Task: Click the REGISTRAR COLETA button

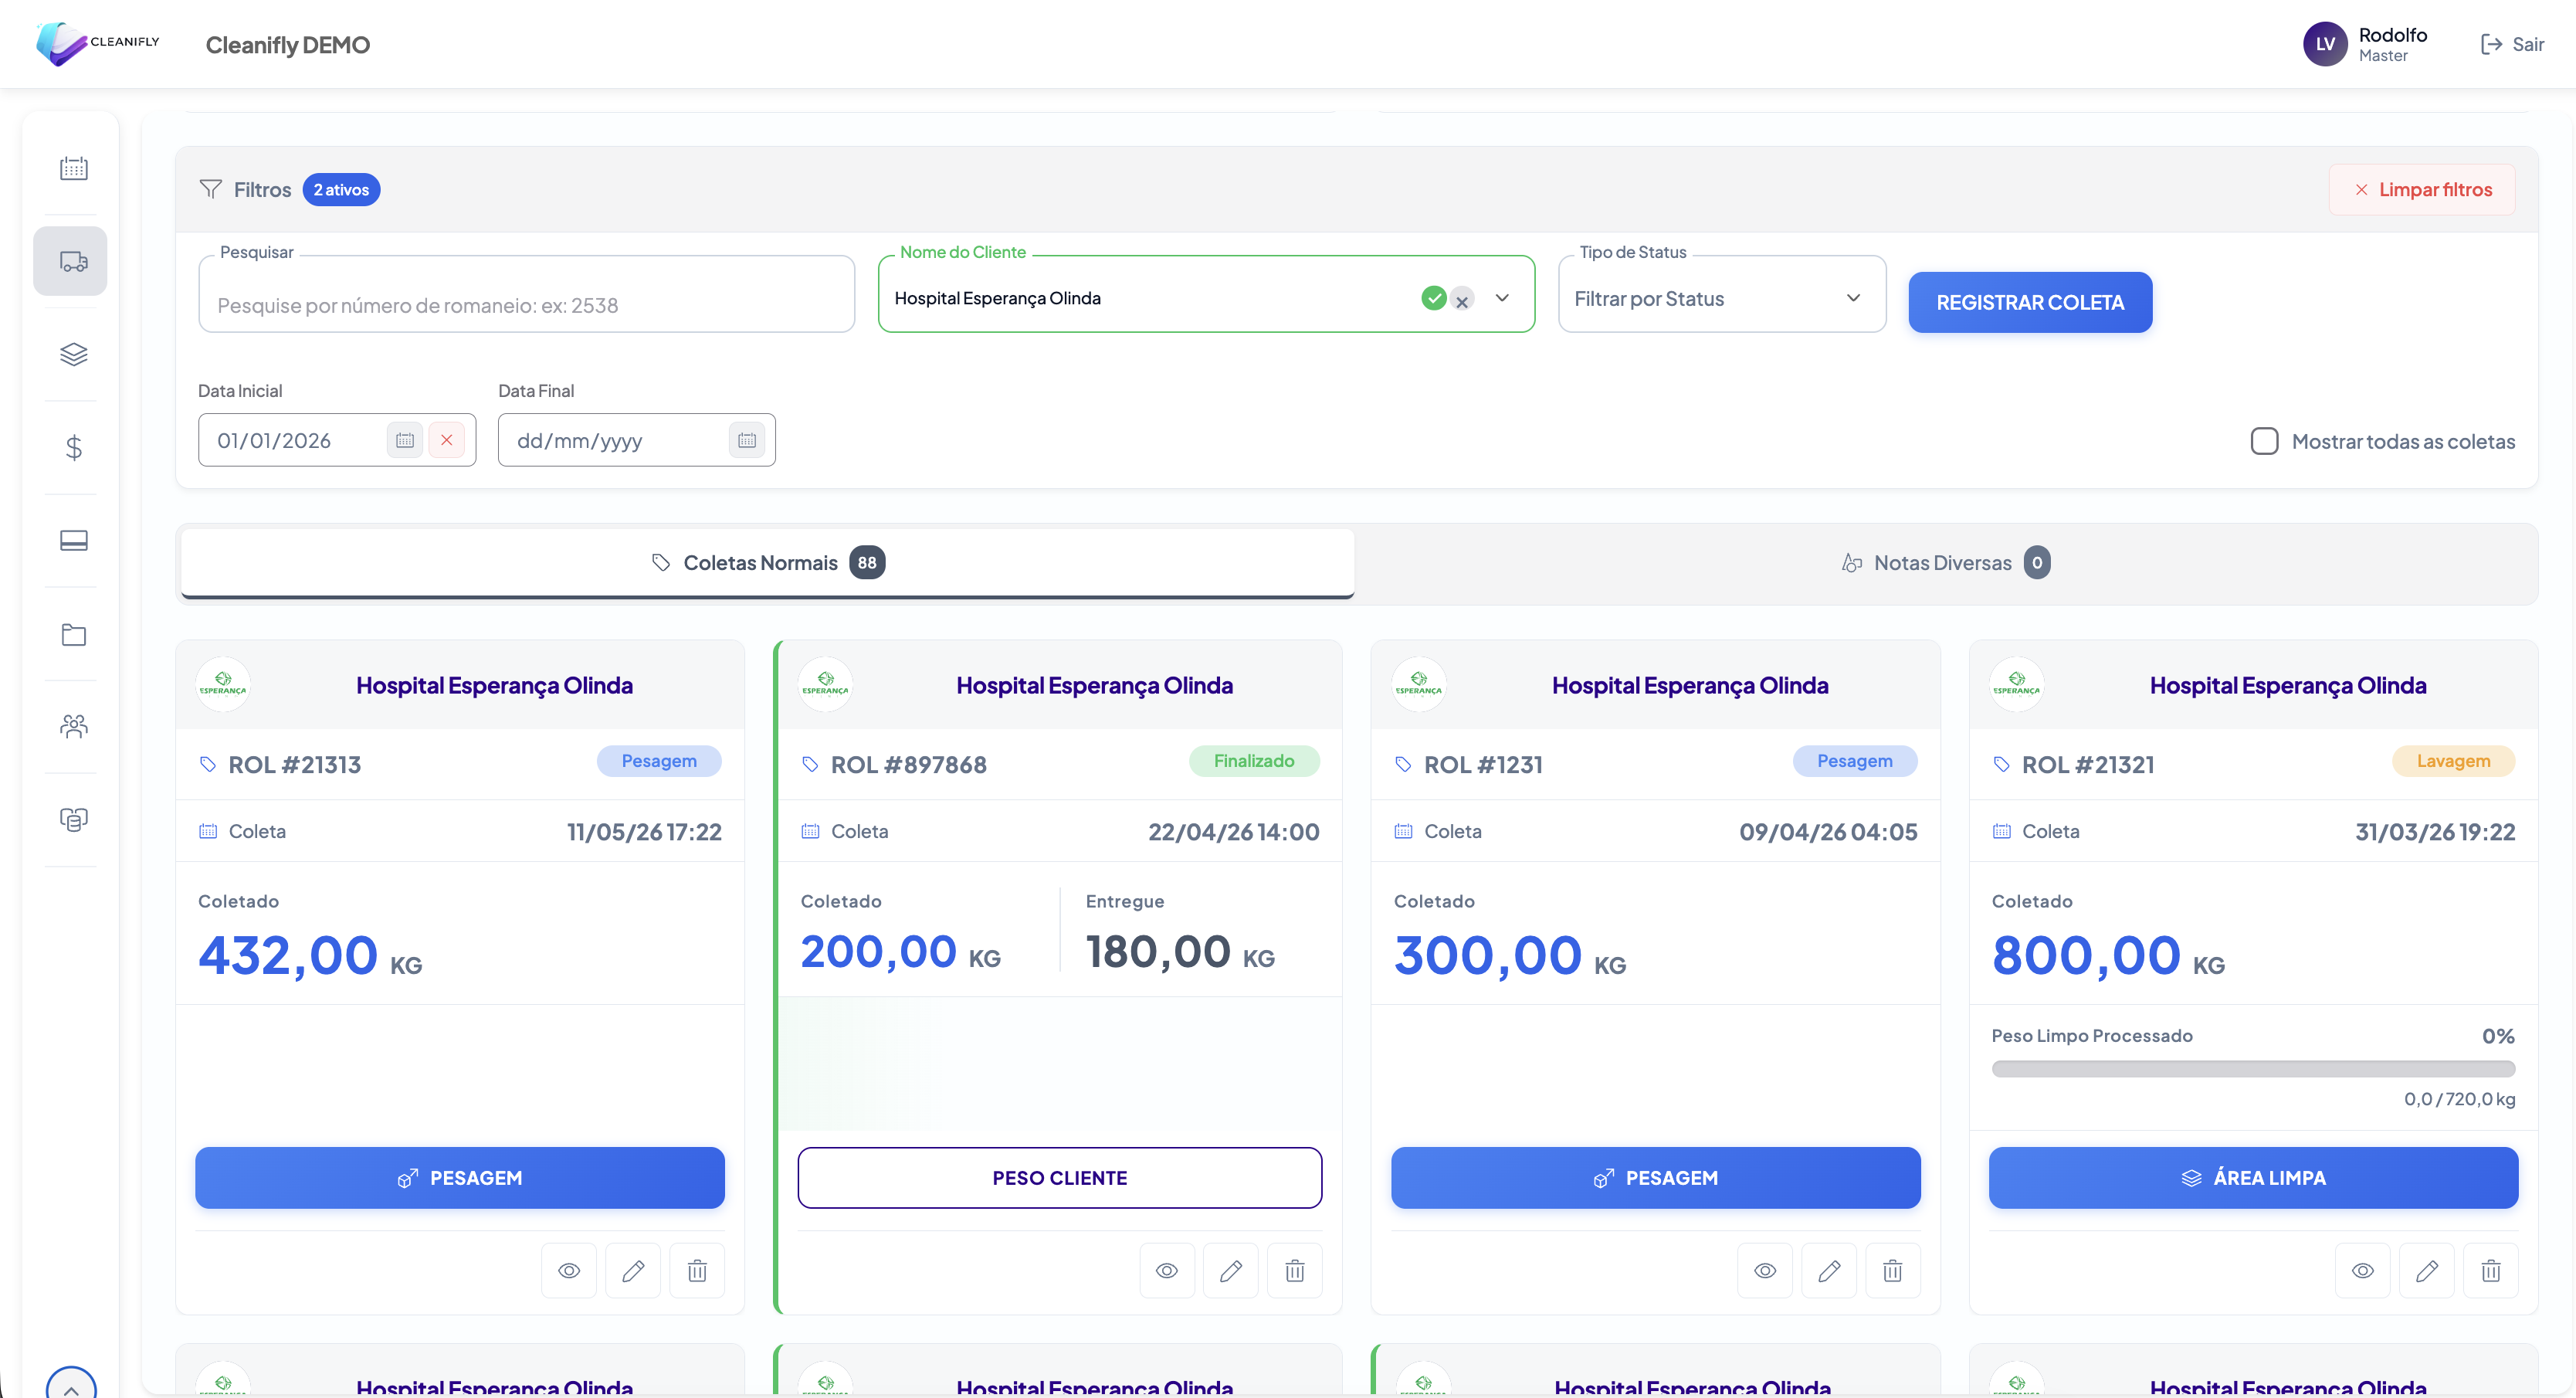Action: (x=2029, y=302)
